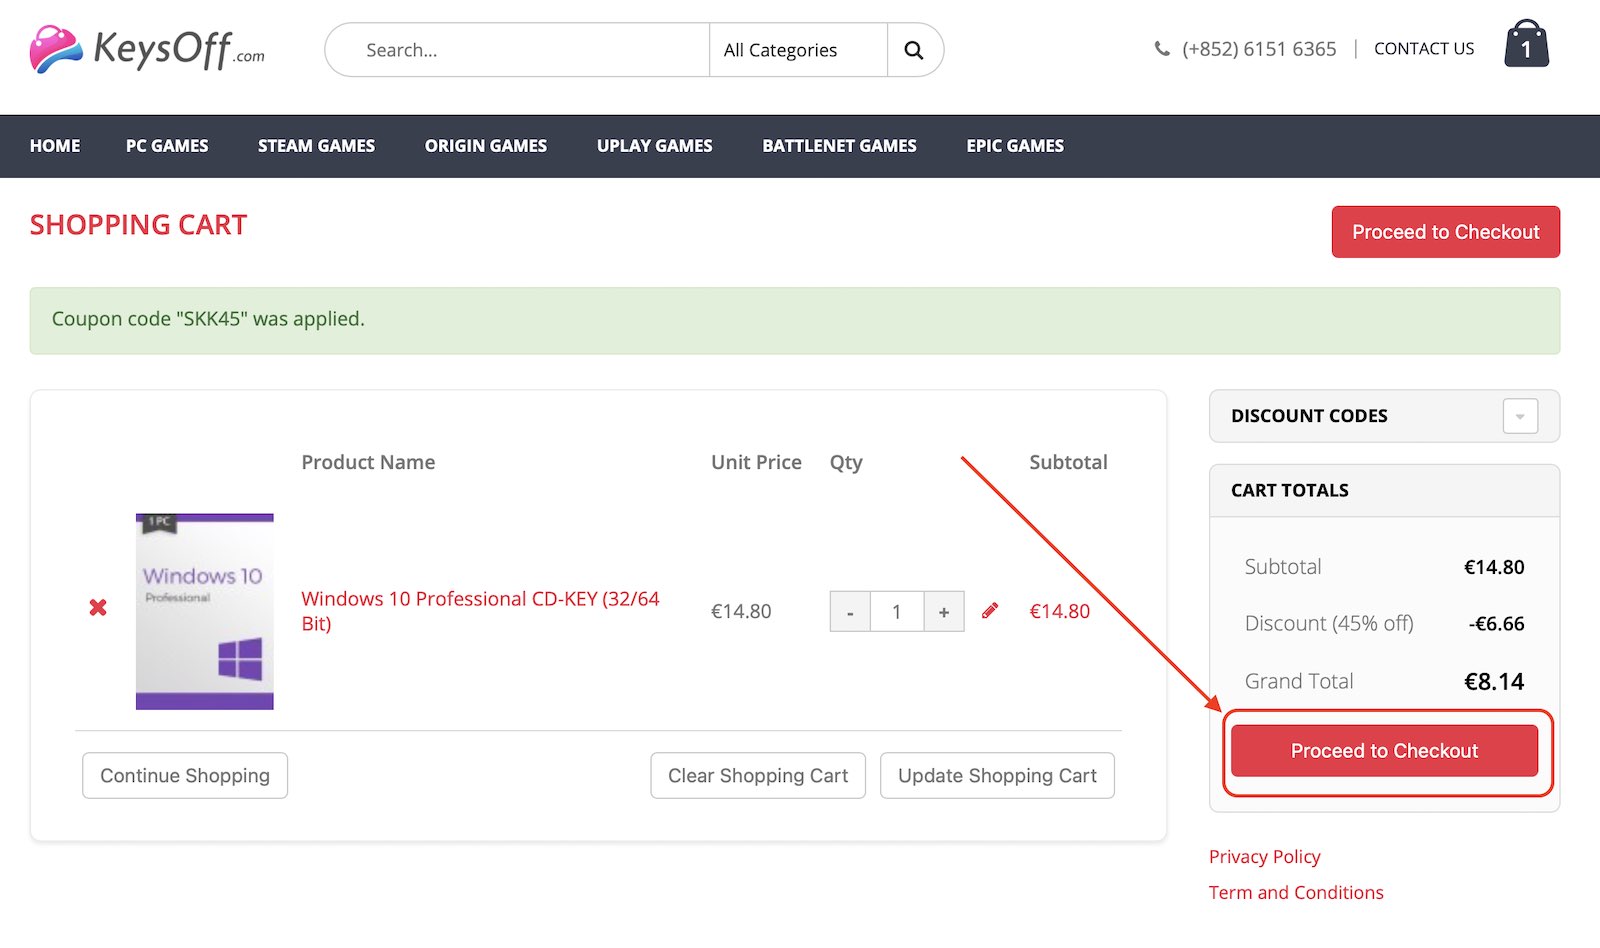This screenshot has width=1600, height=948.
Task: Click the Grand Total value €8.14
Action: pos(1494,682)
